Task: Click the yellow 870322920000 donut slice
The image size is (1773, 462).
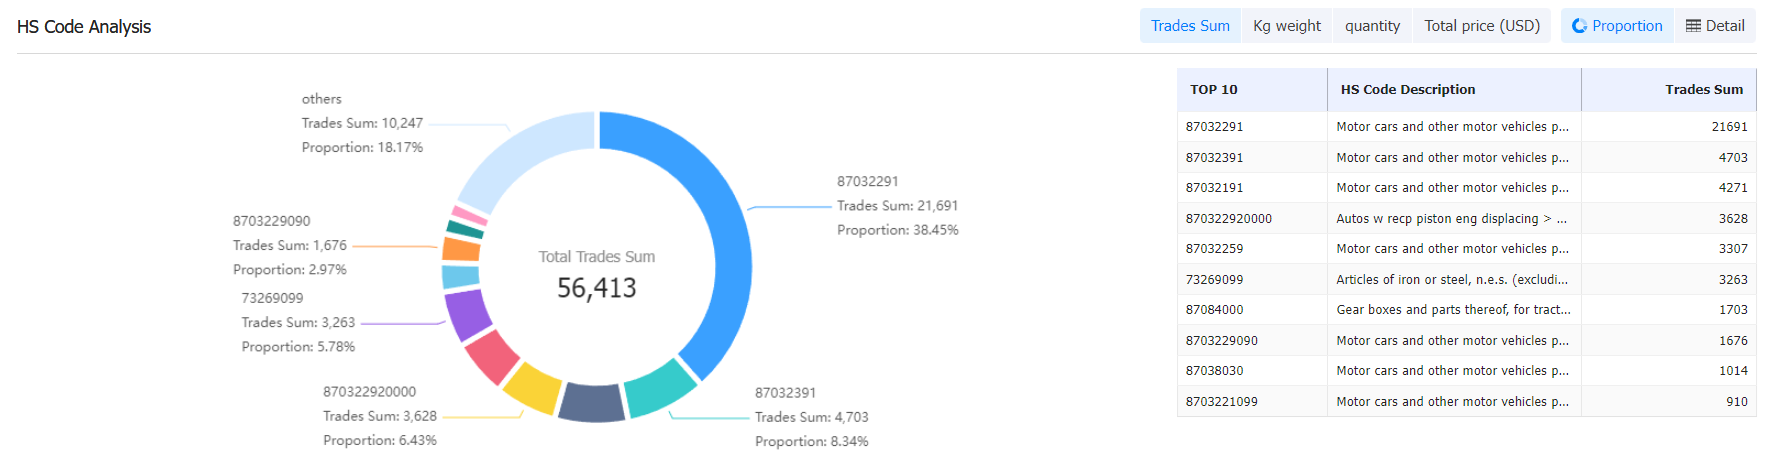Action: tap(532, 388)
